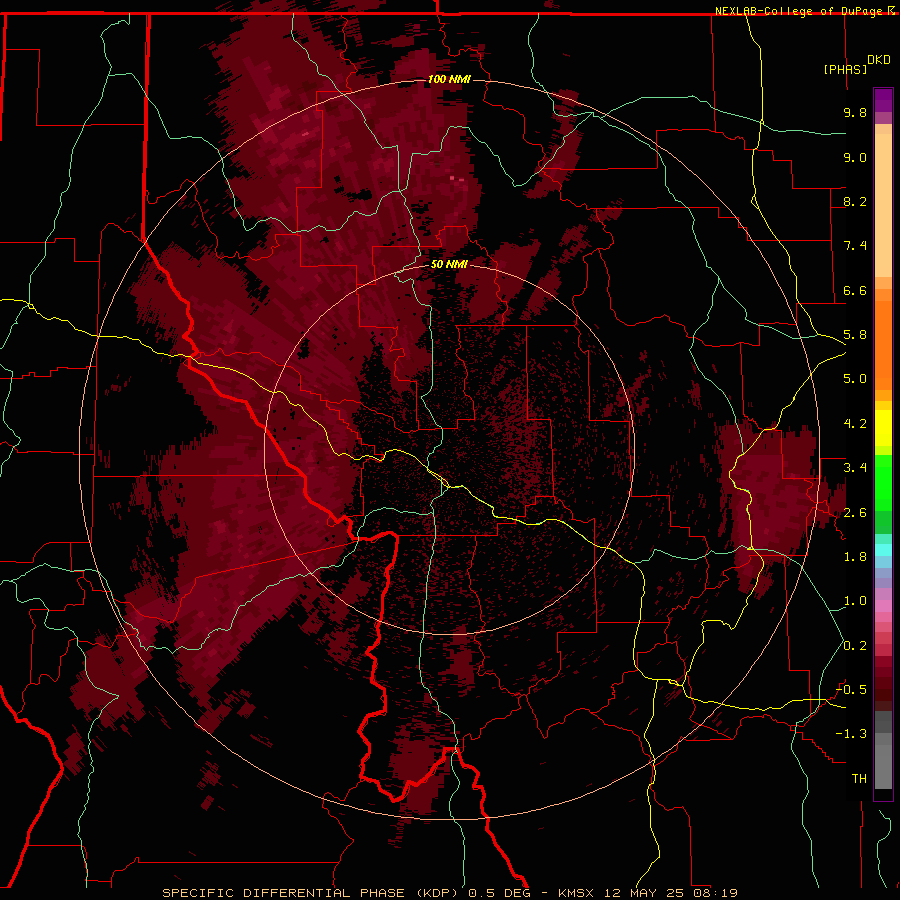Click the 8.2 color scale value
Viewport: 900px width, 900px height.
[x=855, y=201]
